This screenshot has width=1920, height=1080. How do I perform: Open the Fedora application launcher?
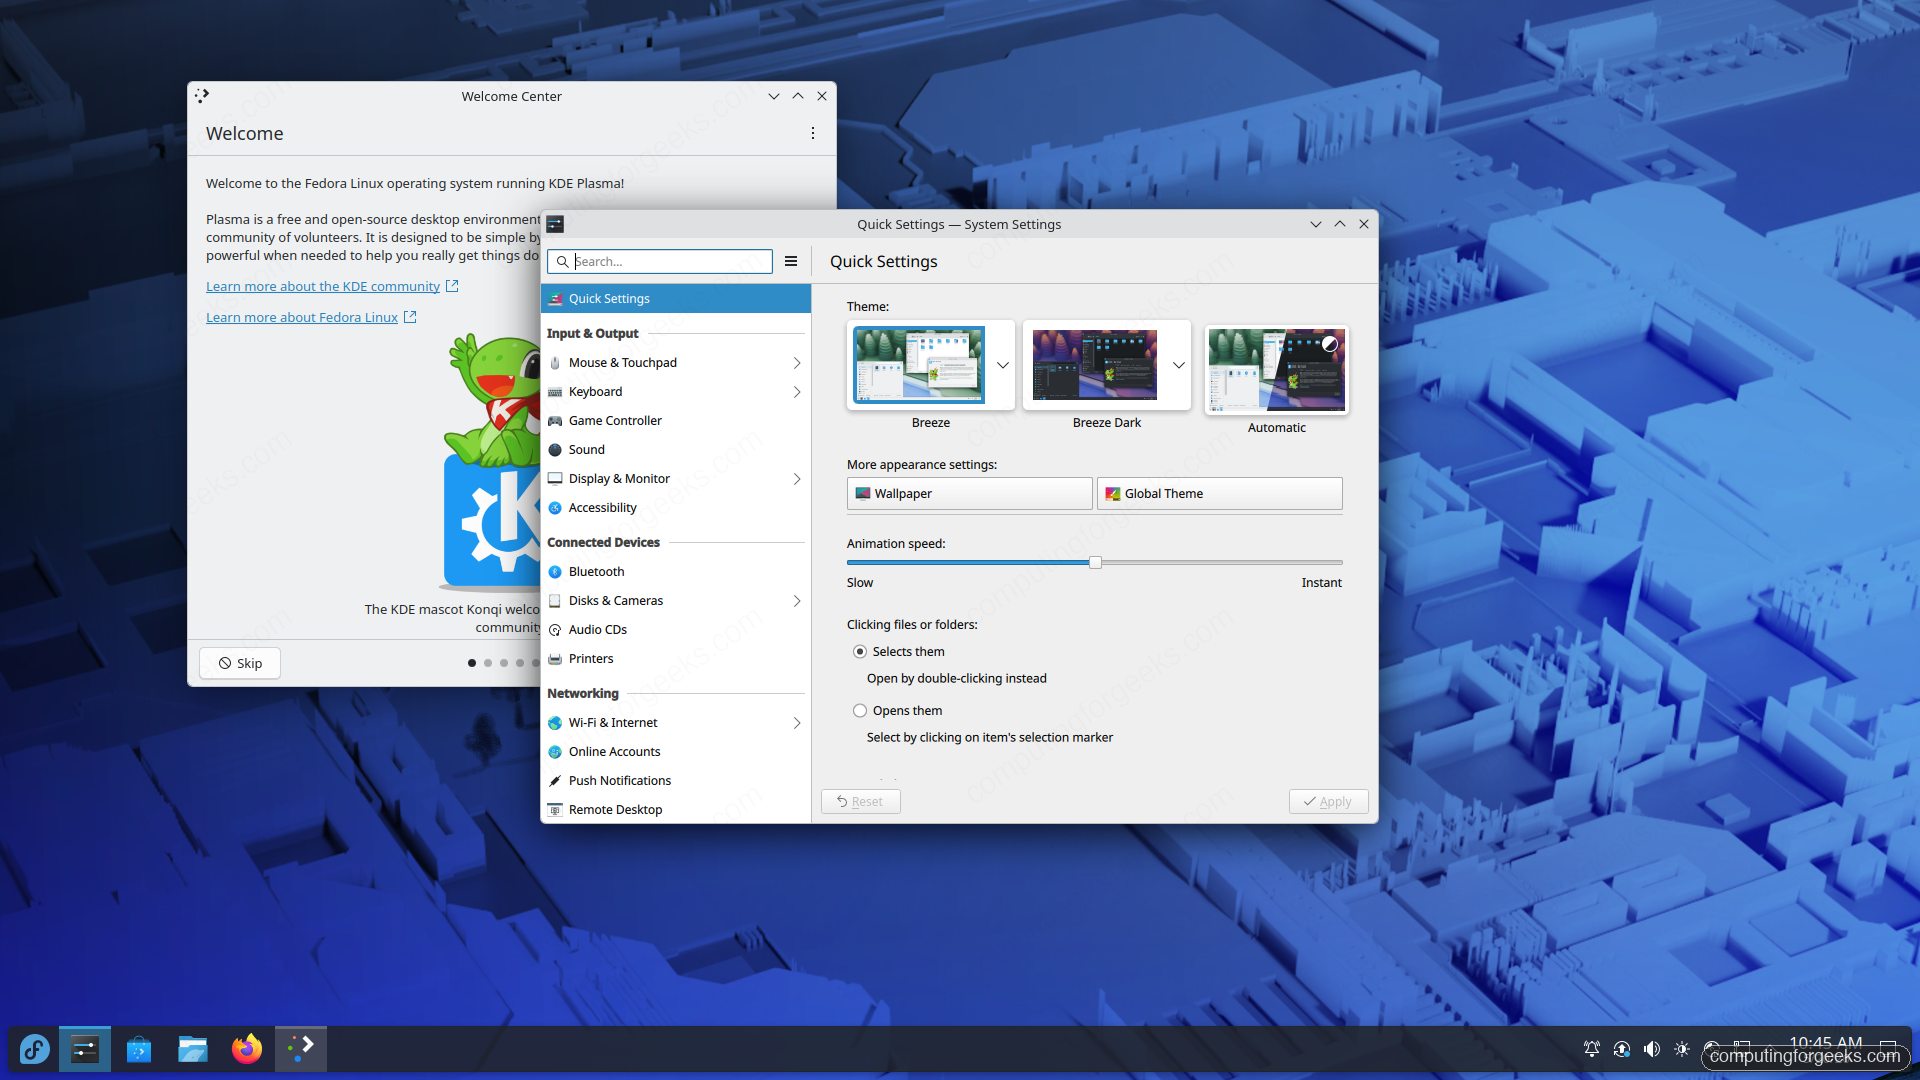point(34,1049)
